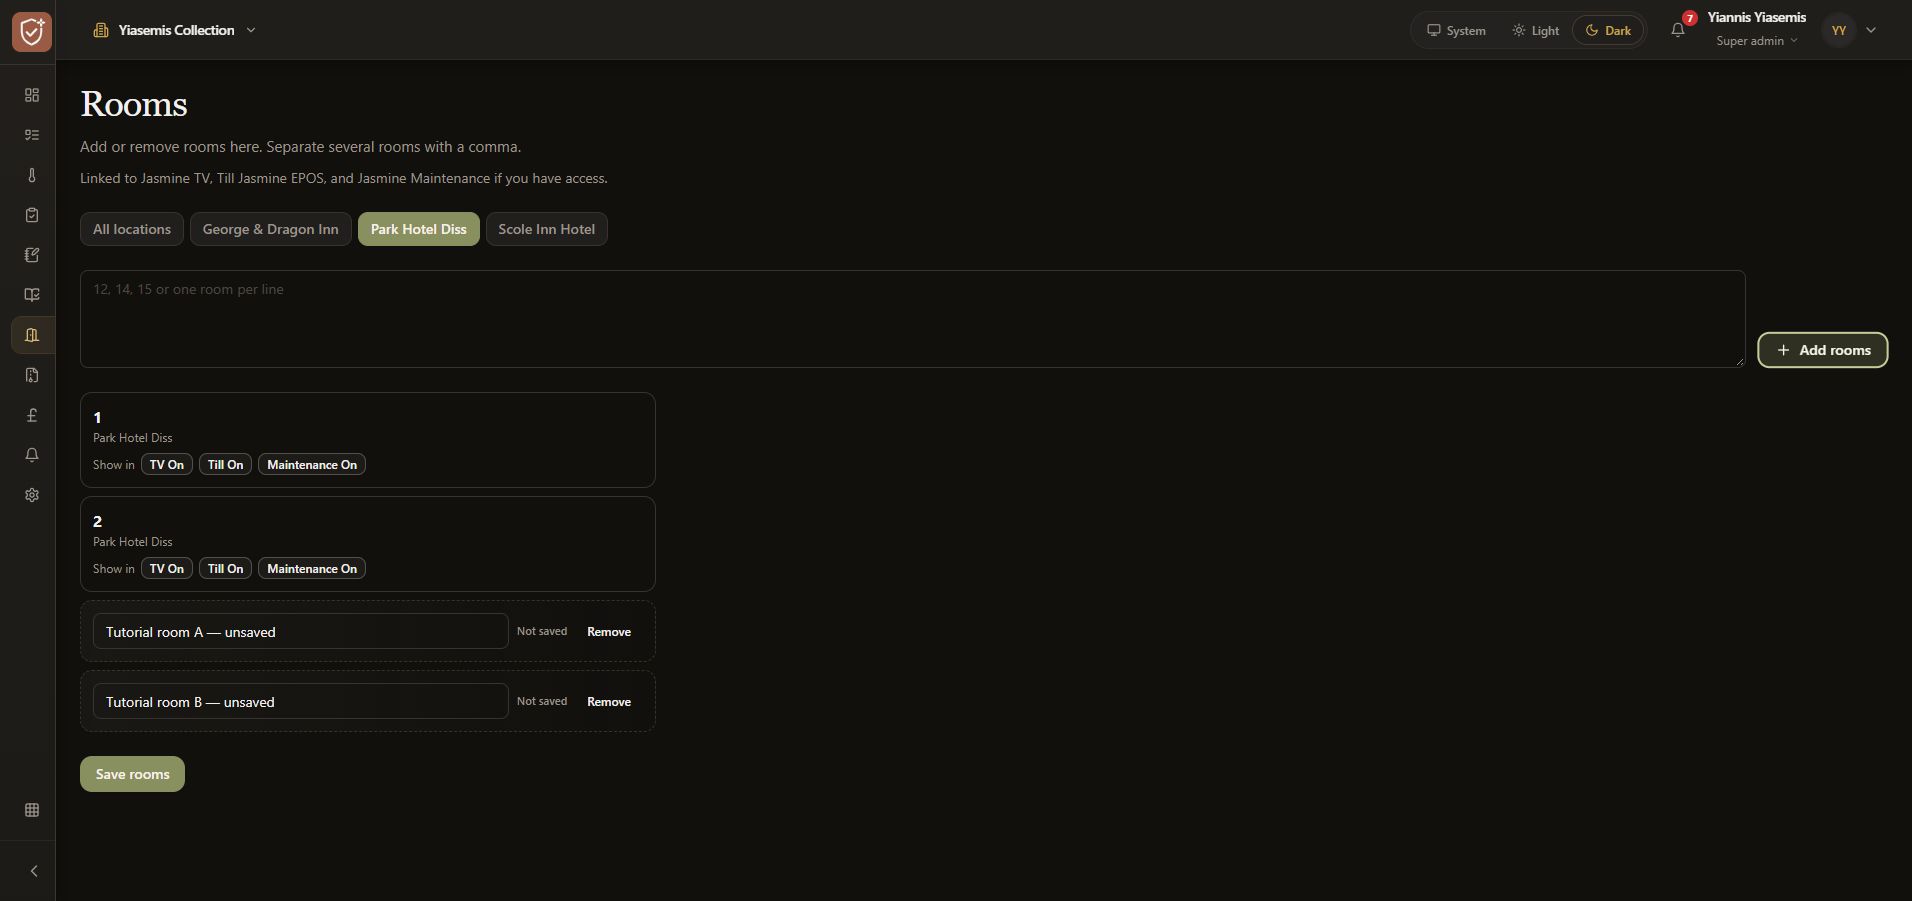
Task: Open the bell alerts icon in sidebar
Action: click(32, 455)
